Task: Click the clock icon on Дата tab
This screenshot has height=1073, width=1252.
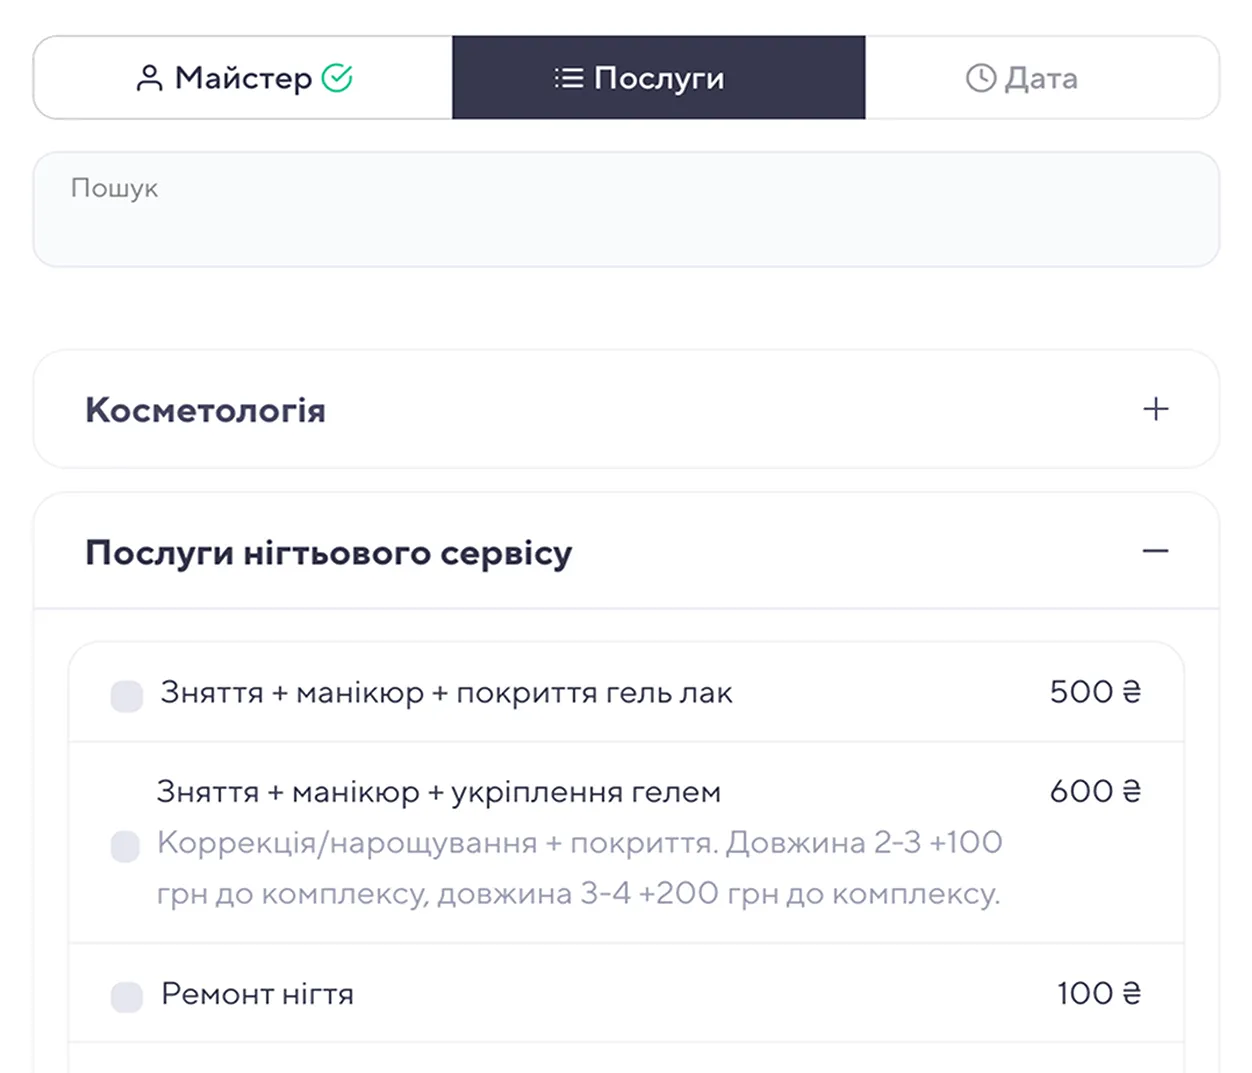Action: tap(981, 78)
